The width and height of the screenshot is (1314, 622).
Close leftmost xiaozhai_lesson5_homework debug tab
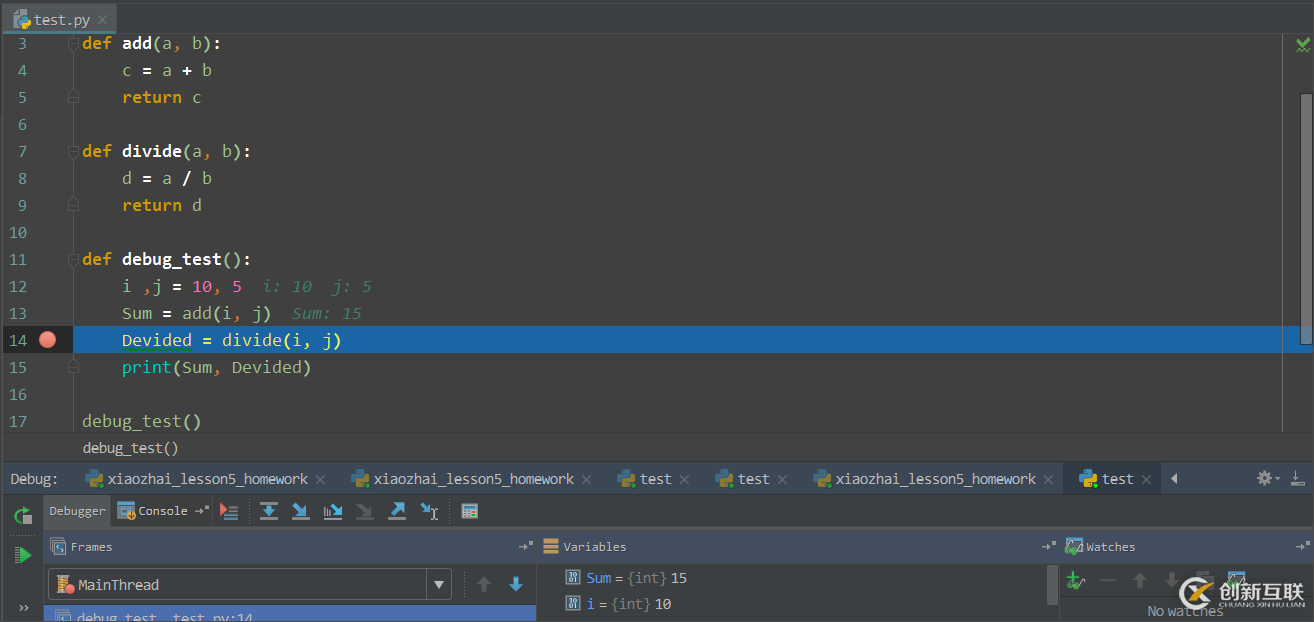click(x=319, y=480)
